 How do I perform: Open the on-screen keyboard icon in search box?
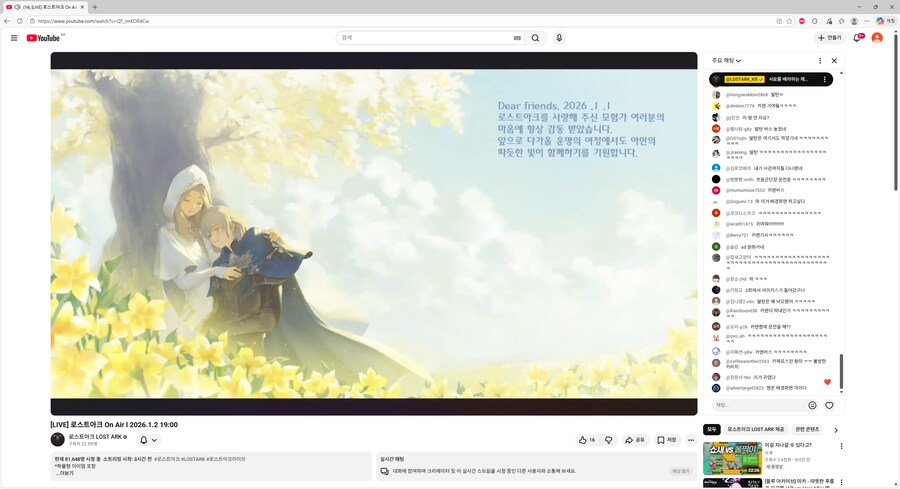coord(517,38)
